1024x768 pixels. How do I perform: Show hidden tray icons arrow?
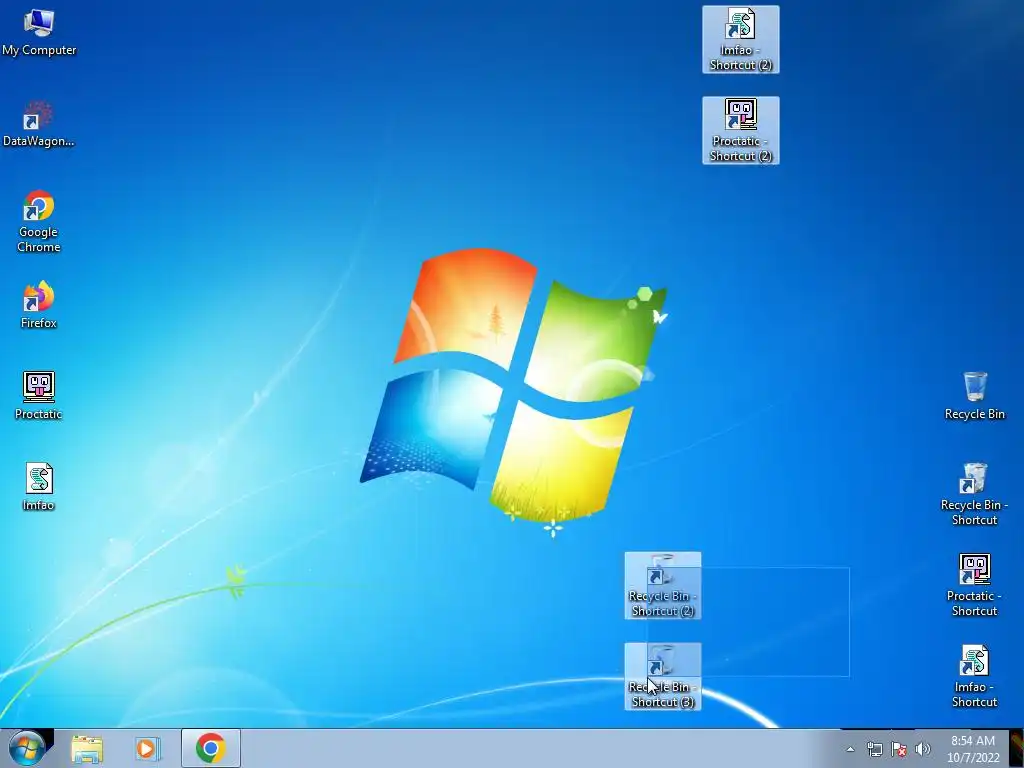point(850,749)
